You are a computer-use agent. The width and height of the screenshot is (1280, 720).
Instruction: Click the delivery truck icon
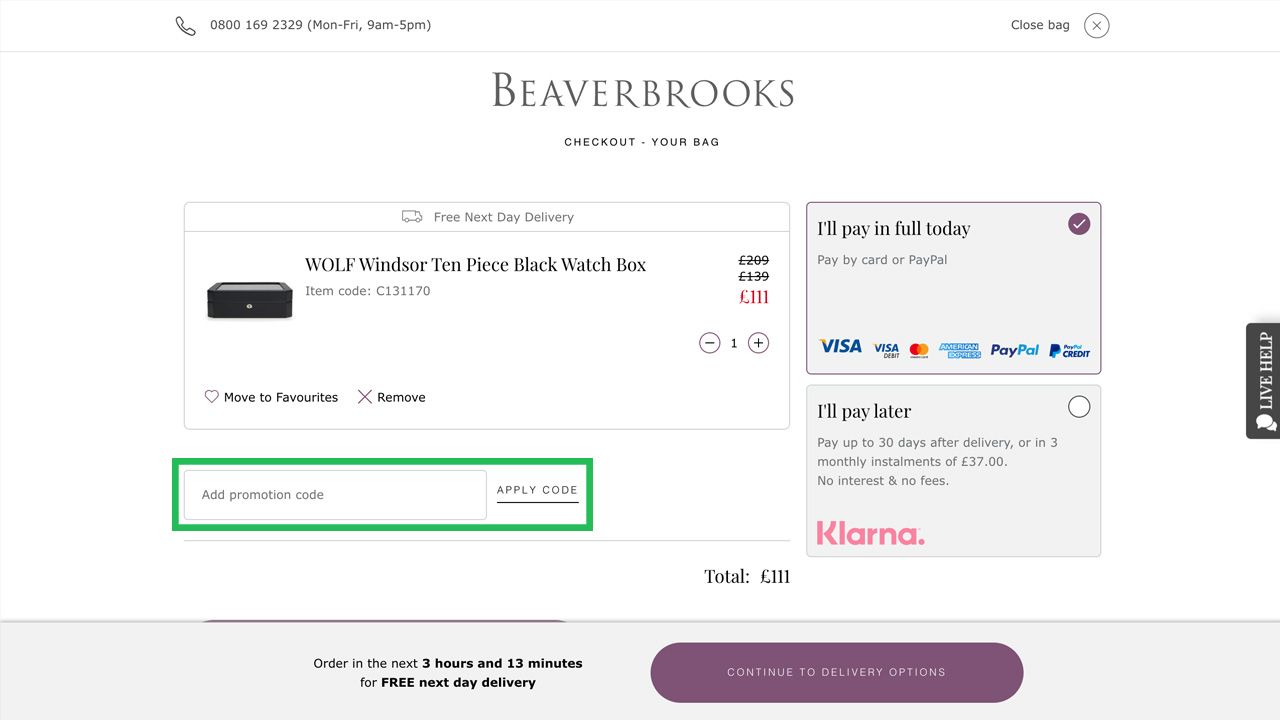click(412, 217)
